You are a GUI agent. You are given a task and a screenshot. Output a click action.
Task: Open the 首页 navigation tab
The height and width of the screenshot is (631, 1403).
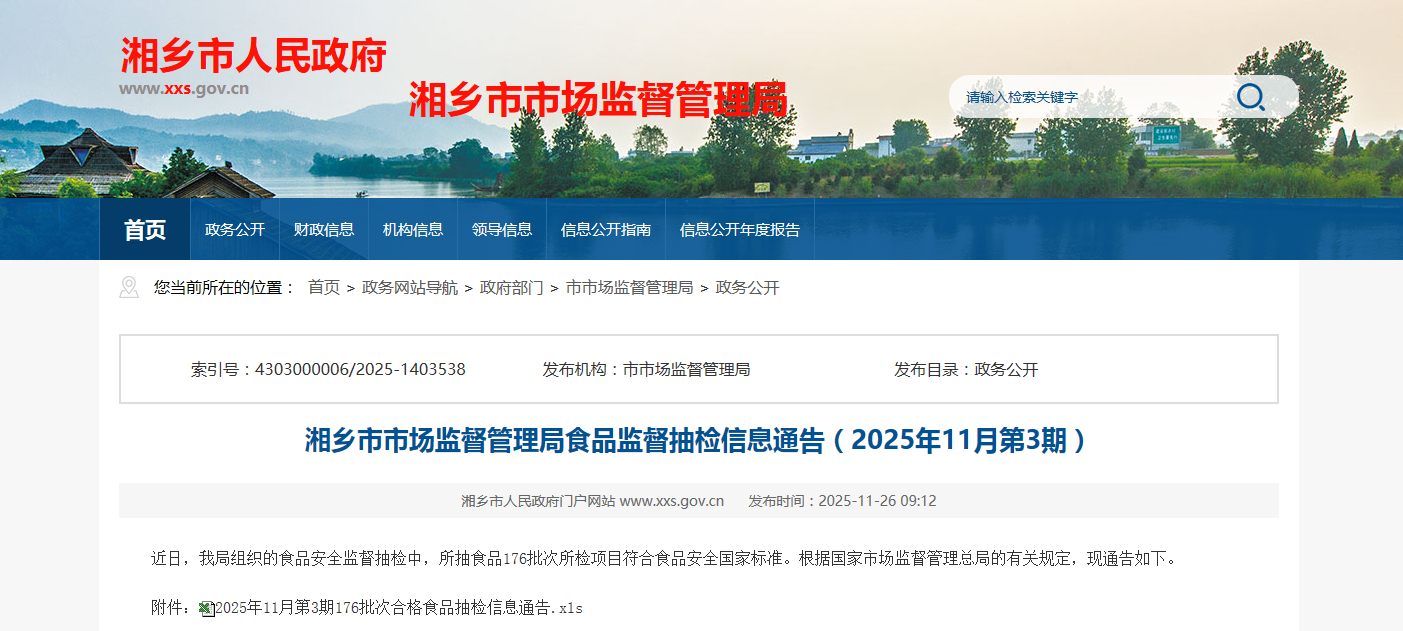(x=145, y=230)
